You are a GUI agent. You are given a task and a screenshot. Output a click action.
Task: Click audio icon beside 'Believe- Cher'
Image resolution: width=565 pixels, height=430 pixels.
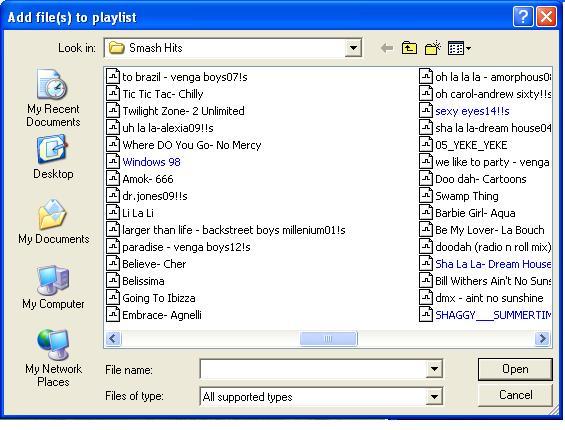(113, 264)
